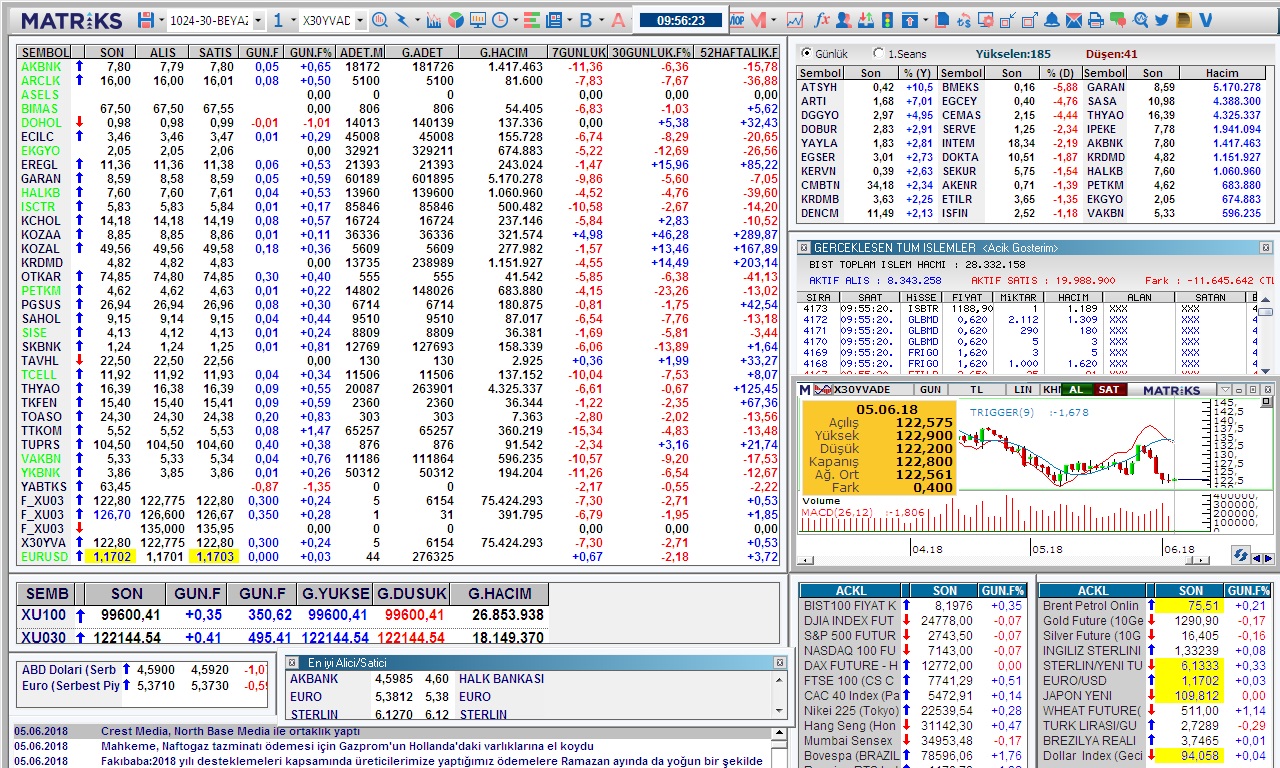Select the Günlük radio button
This screenshot has height=768, width=1280.
click(x=806, y=54)
